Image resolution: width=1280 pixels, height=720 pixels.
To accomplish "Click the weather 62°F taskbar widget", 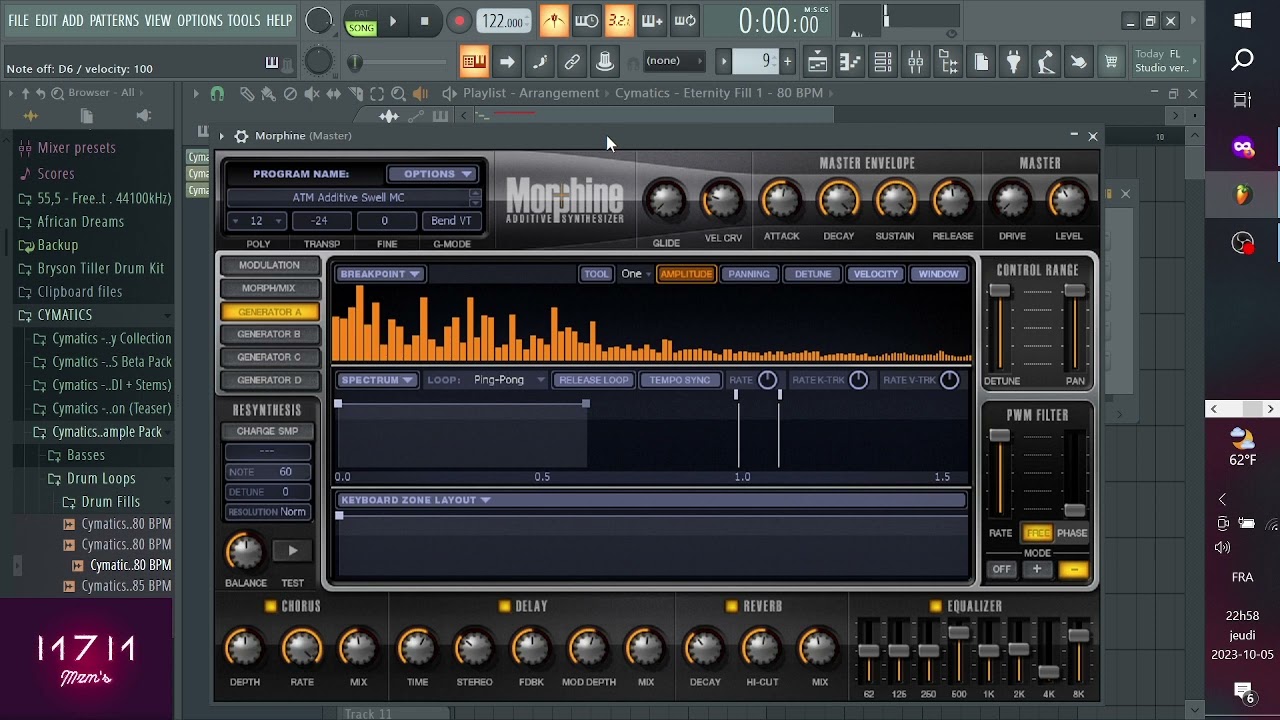I will 1243,447.
